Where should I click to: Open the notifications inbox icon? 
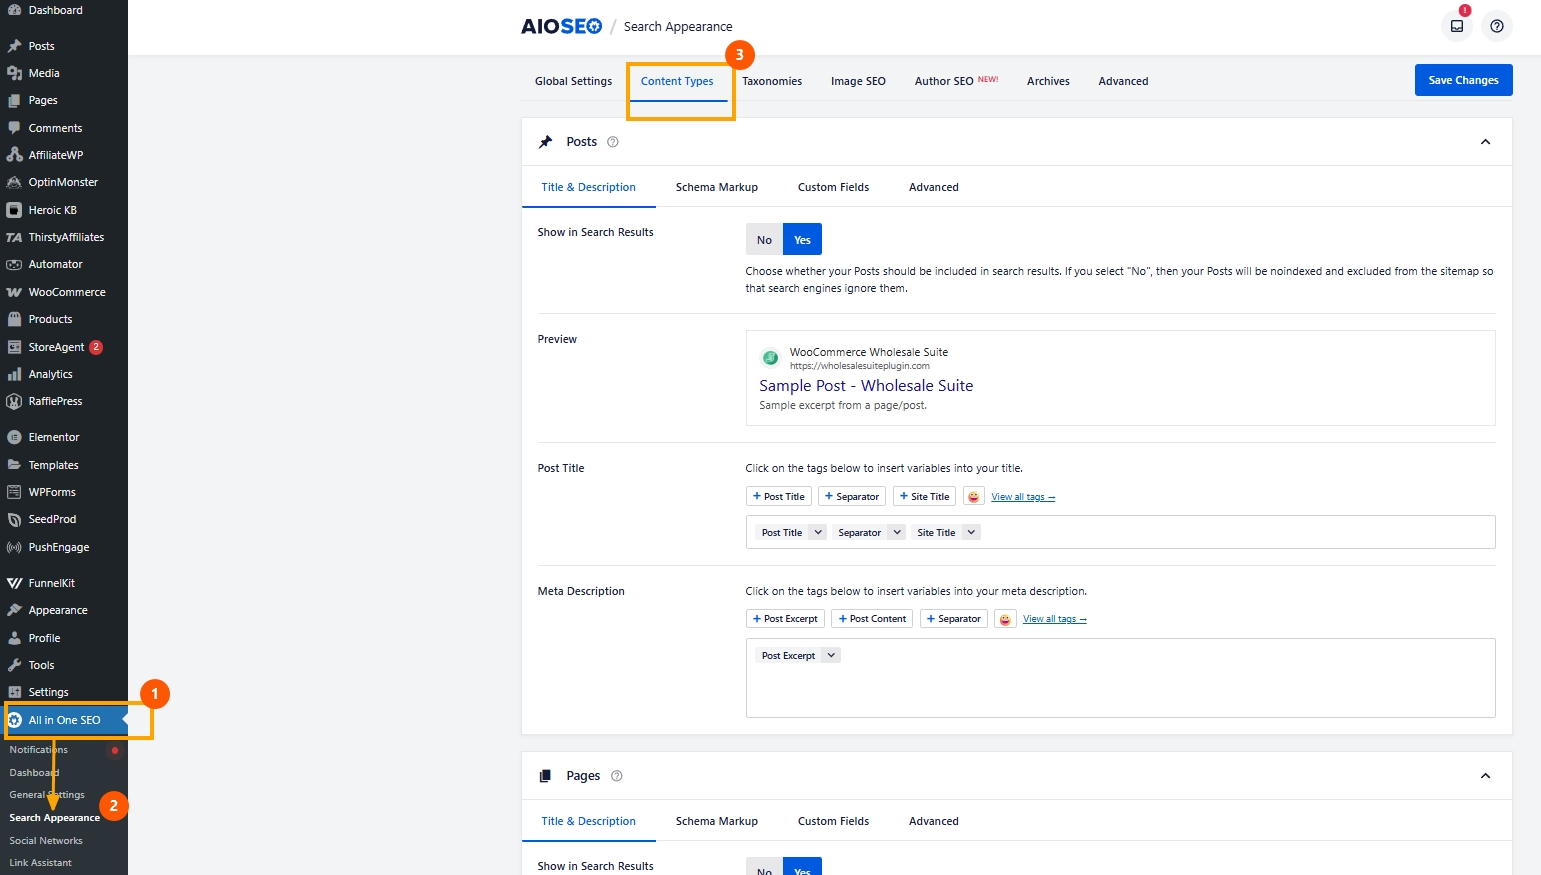point(1457,26)
